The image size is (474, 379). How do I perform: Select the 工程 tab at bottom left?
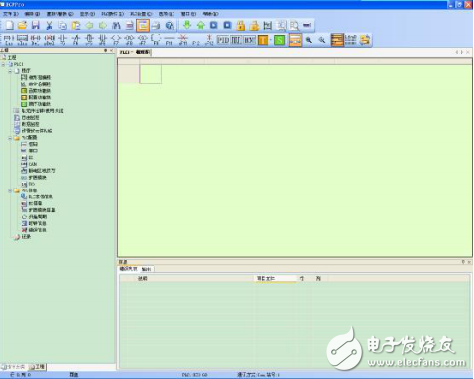[x=38, y=367]
